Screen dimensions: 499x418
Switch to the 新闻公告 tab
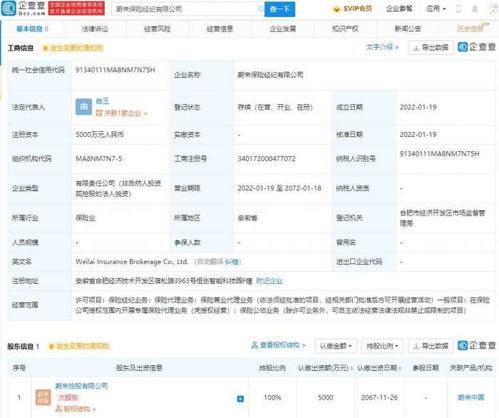click(x=408, y=29)
